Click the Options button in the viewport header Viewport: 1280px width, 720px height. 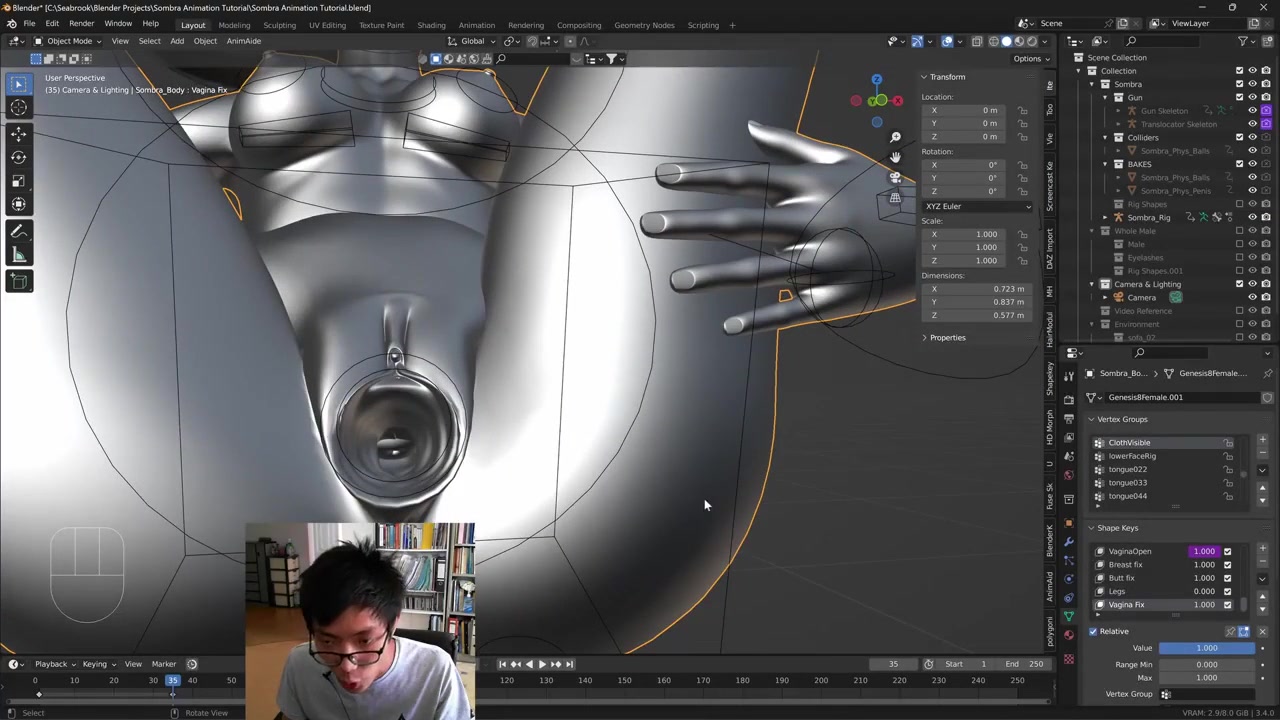click(x=1028, y=58)
